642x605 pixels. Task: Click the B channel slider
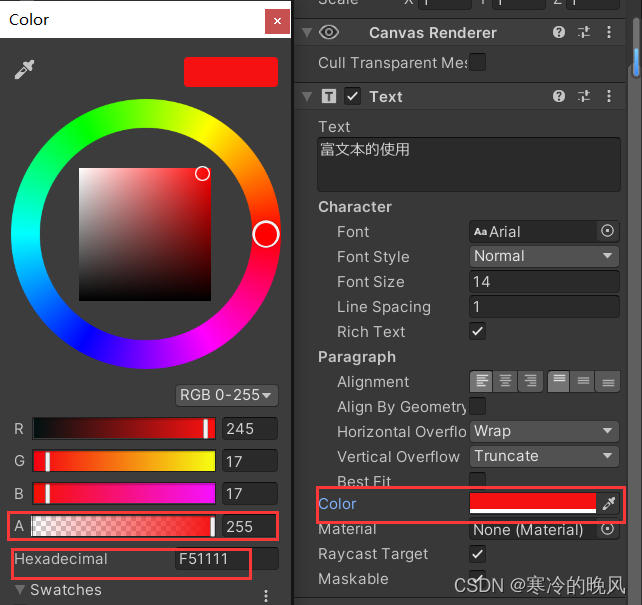(124, 493)
